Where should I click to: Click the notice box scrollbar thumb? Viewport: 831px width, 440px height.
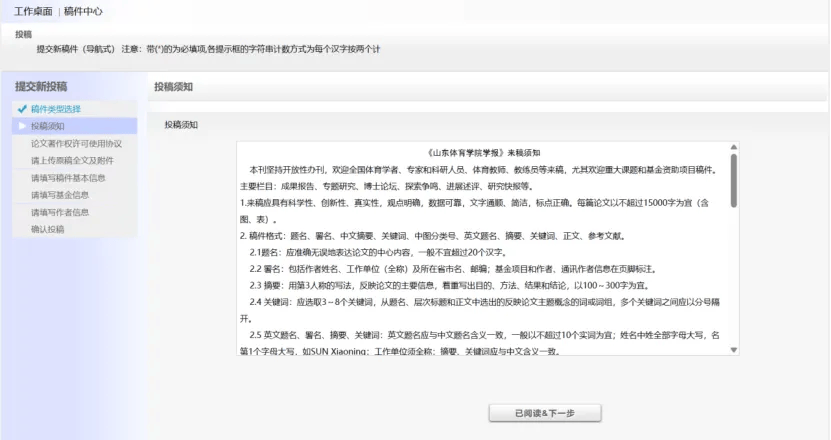click(x=734, y=180)
